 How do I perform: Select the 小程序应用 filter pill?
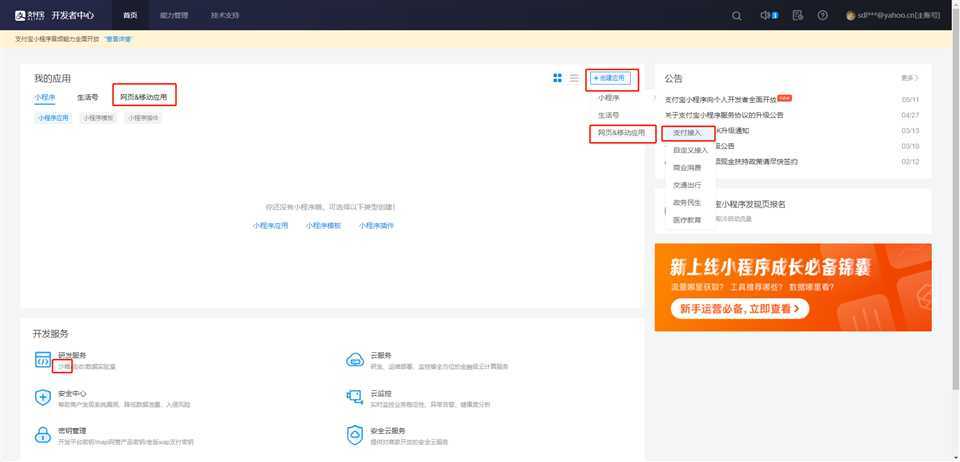(x=53, y=118)
